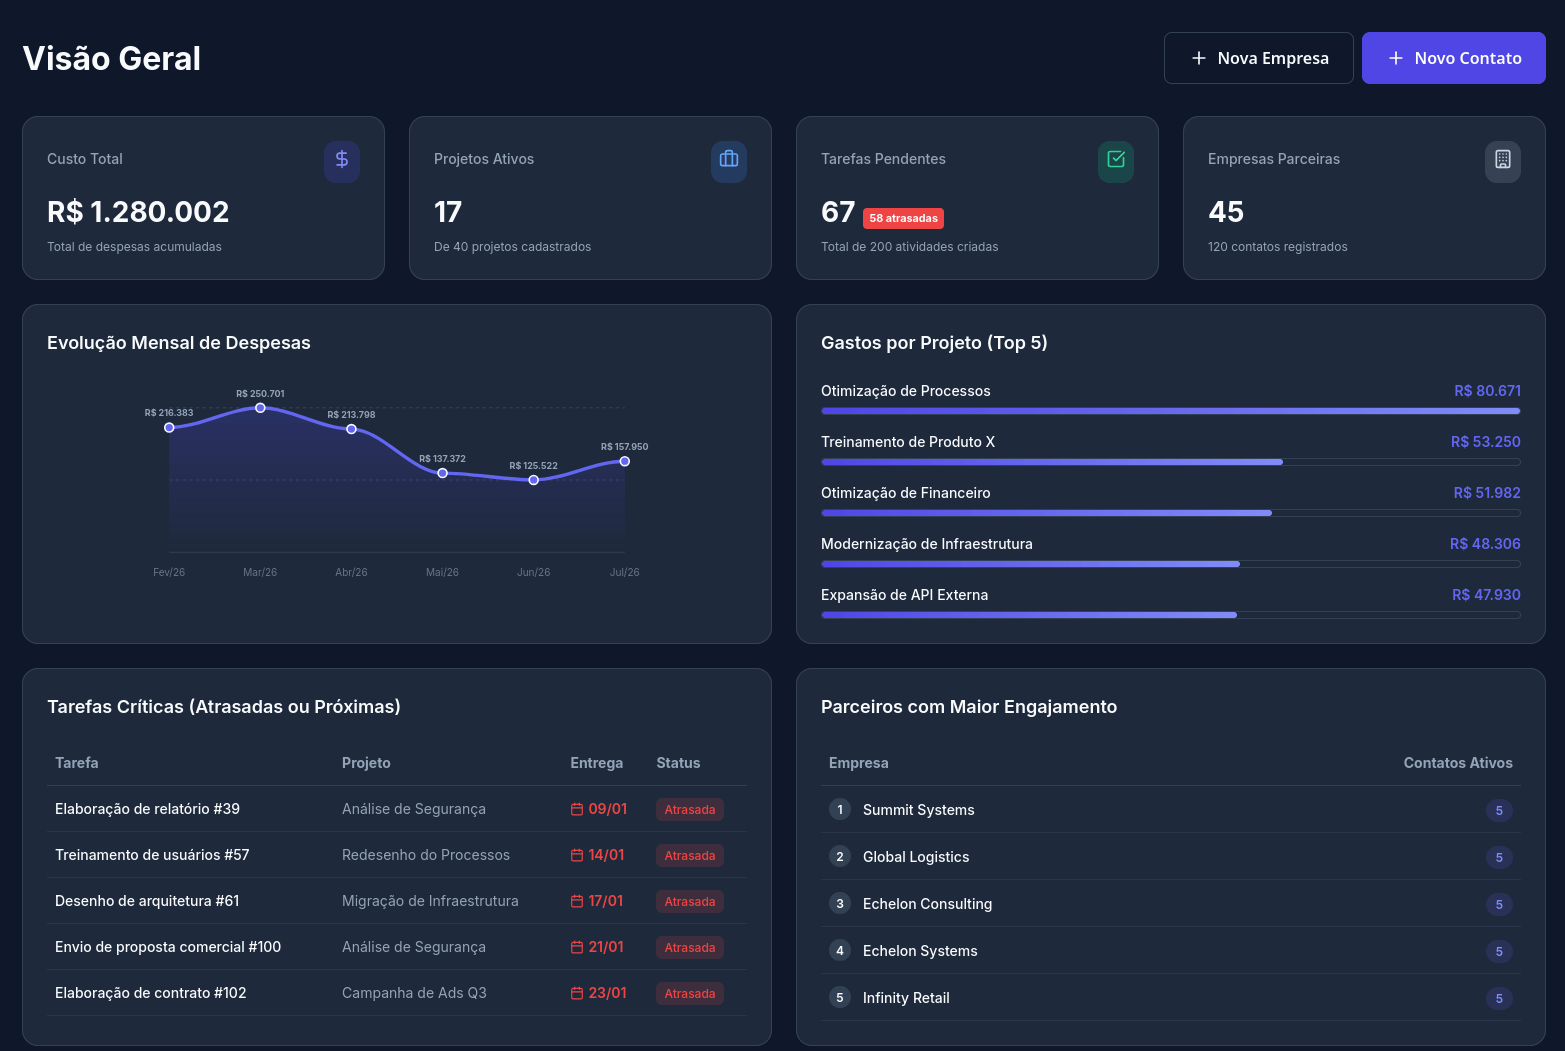Click the Treinamento de Produto X progress bar
This screenshot has height=1051, width=1565.
pyautogui.click(x=1170, y=462)
